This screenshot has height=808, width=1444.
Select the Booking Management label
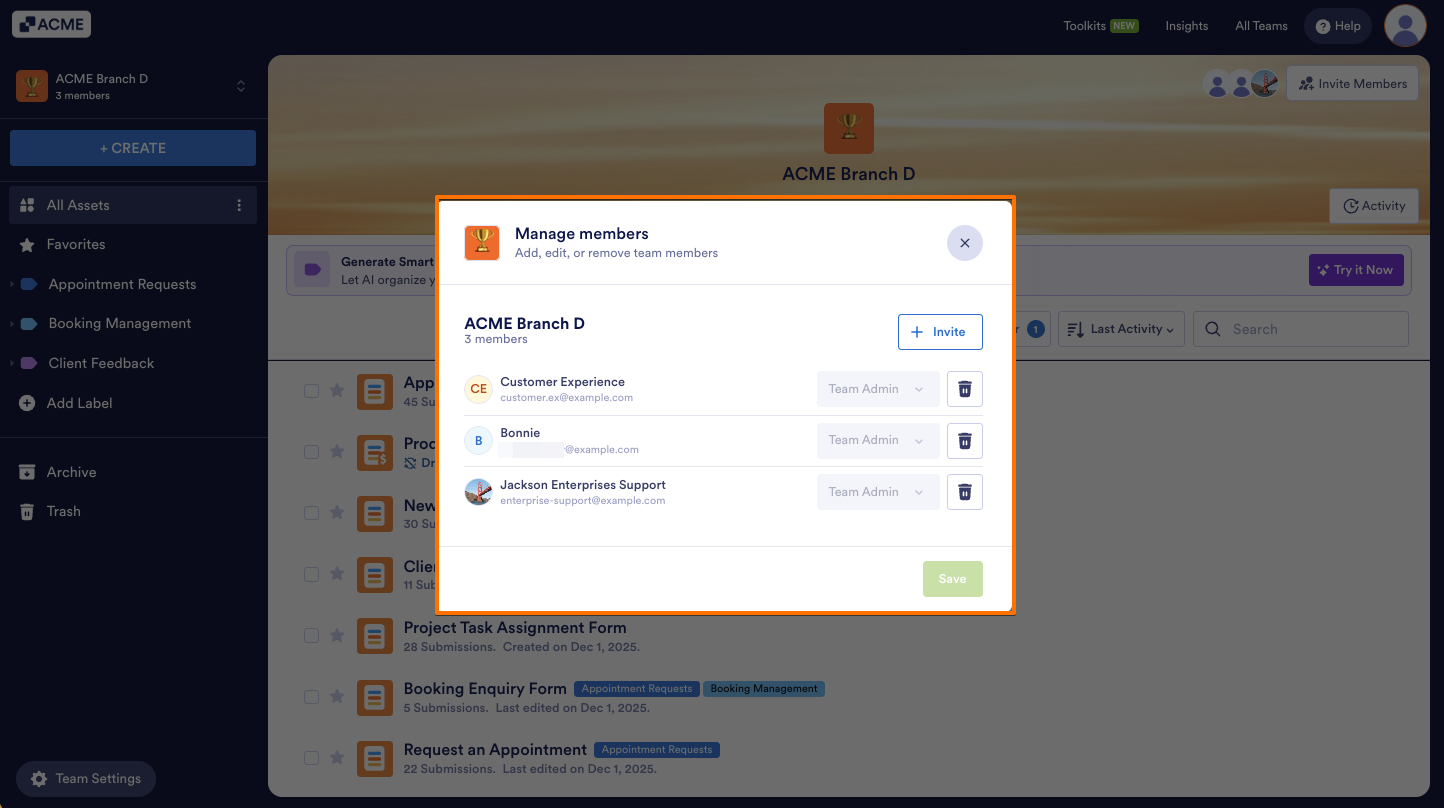tap(120, 323)
